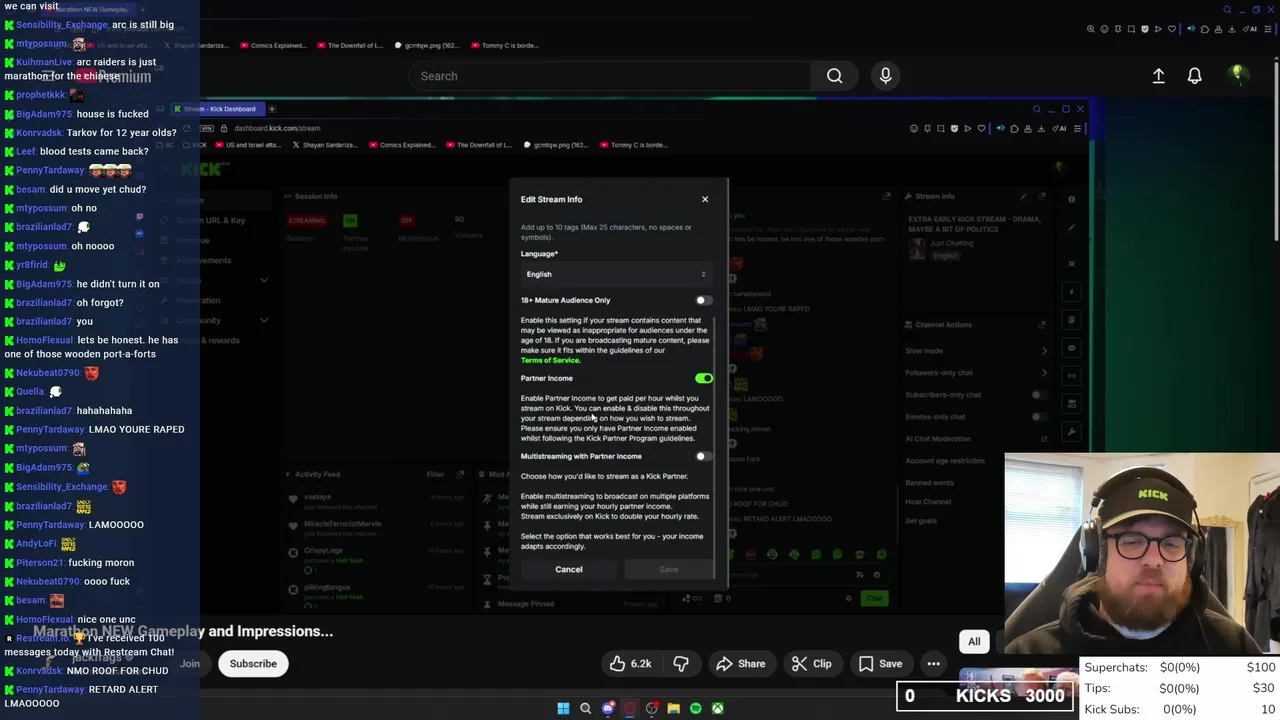
Task: Open Windows taskbar search
Action: click(586, 708)
